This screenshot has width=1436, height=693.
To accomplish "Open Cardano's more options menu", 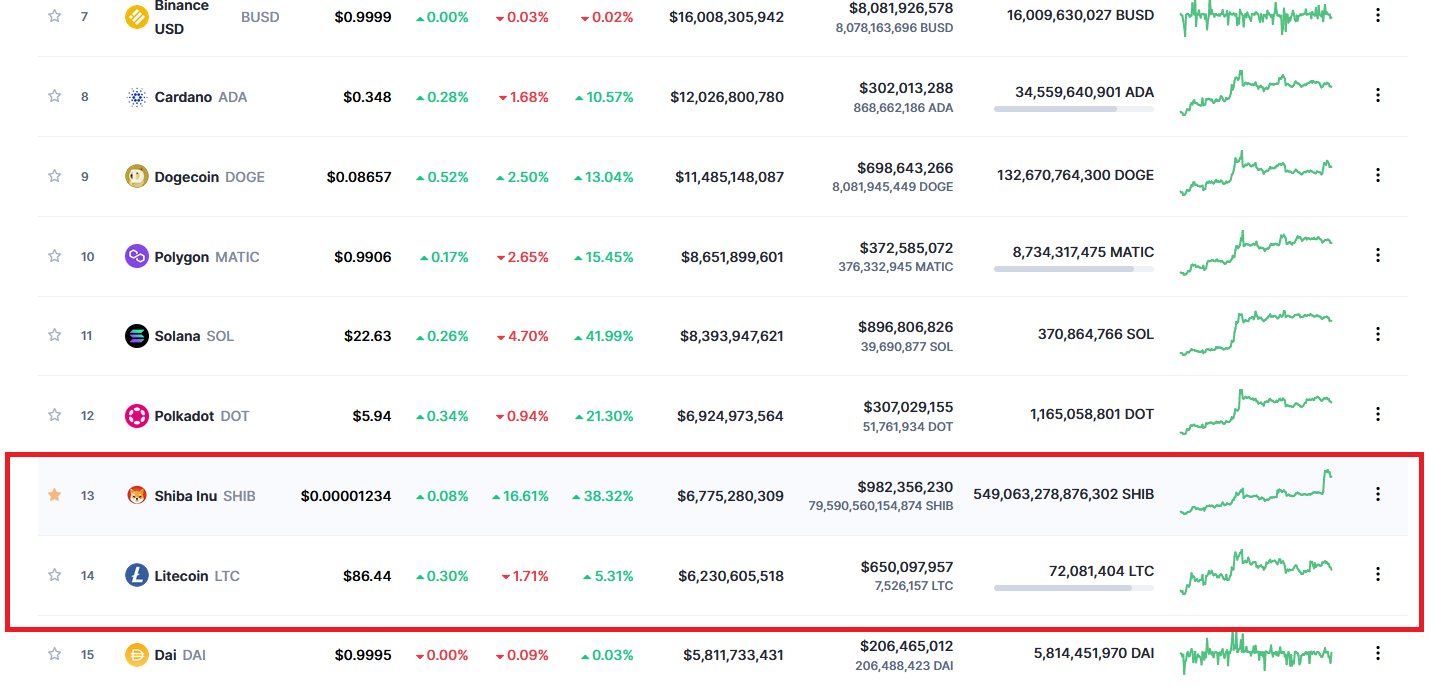I will pos(1378,95).
